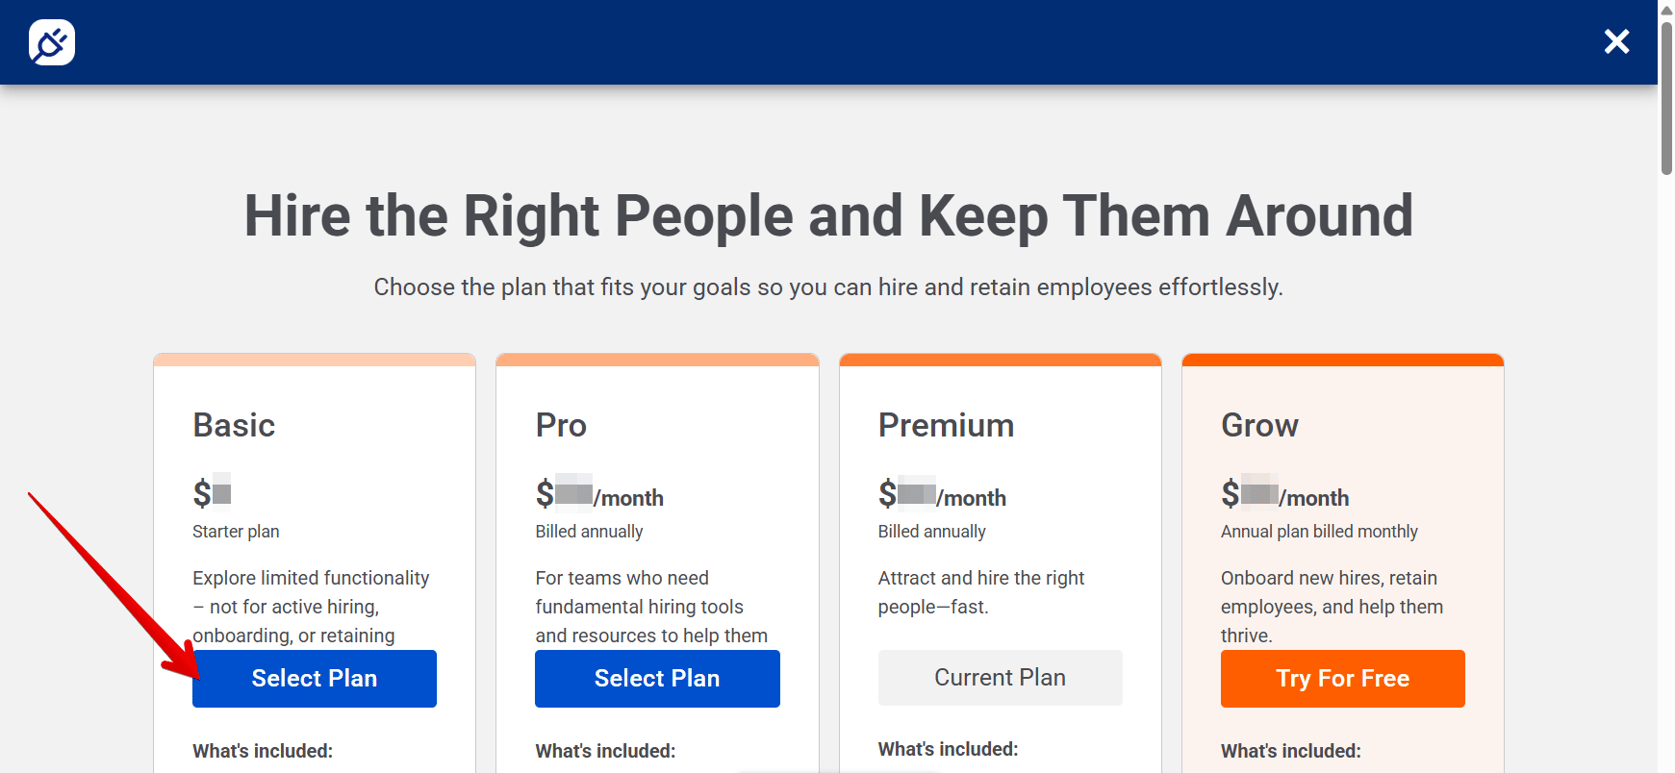Click the X to close the pricing modal
The height and width of the screenshot is (773, 1675).
[1617, 41]
